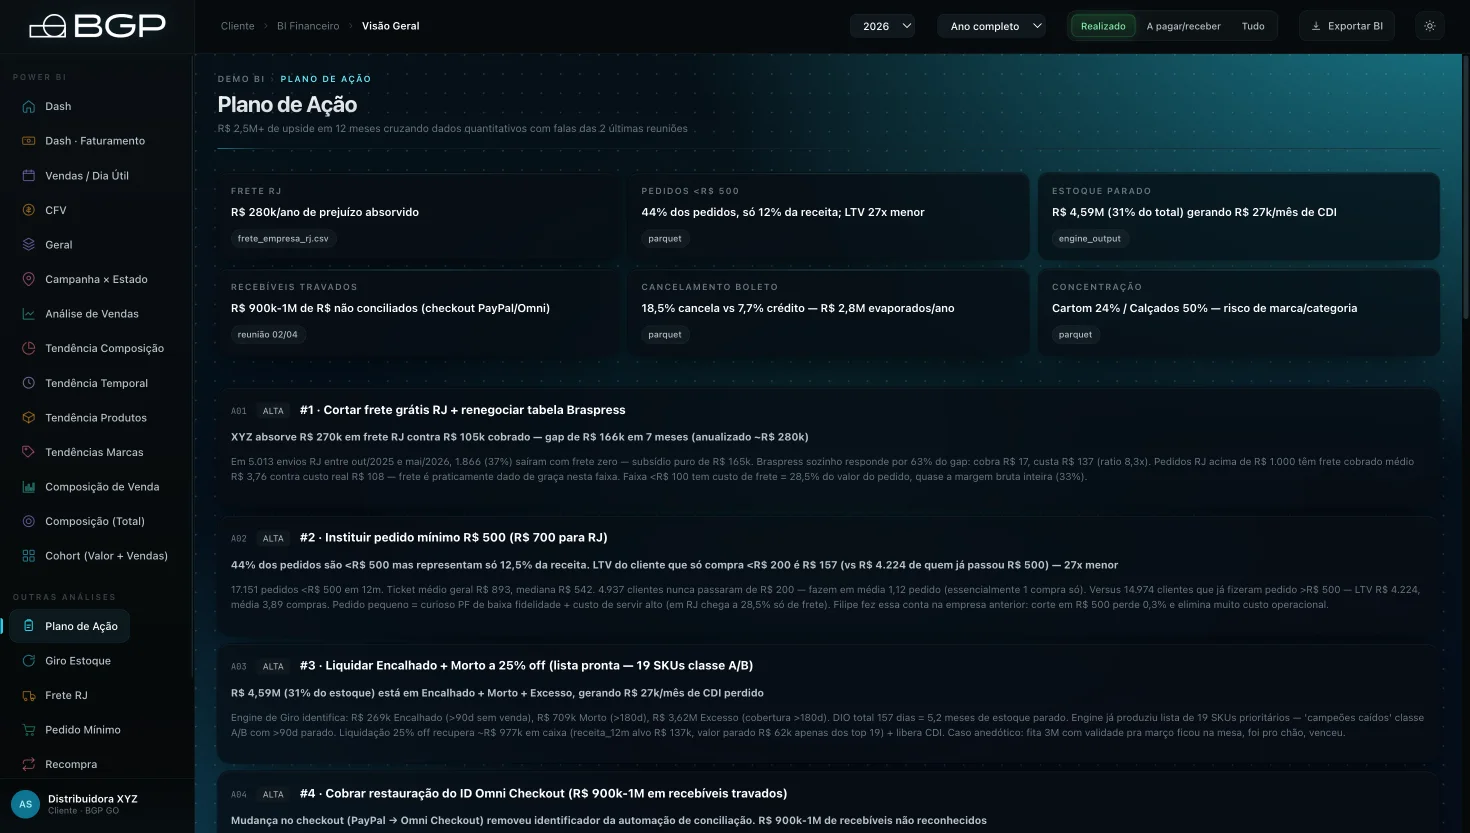Click action title #1 Cortar frete grátis RJ
Image resolution: width=1470 pixels, height=833 pixels.
(x=462, y=410)
